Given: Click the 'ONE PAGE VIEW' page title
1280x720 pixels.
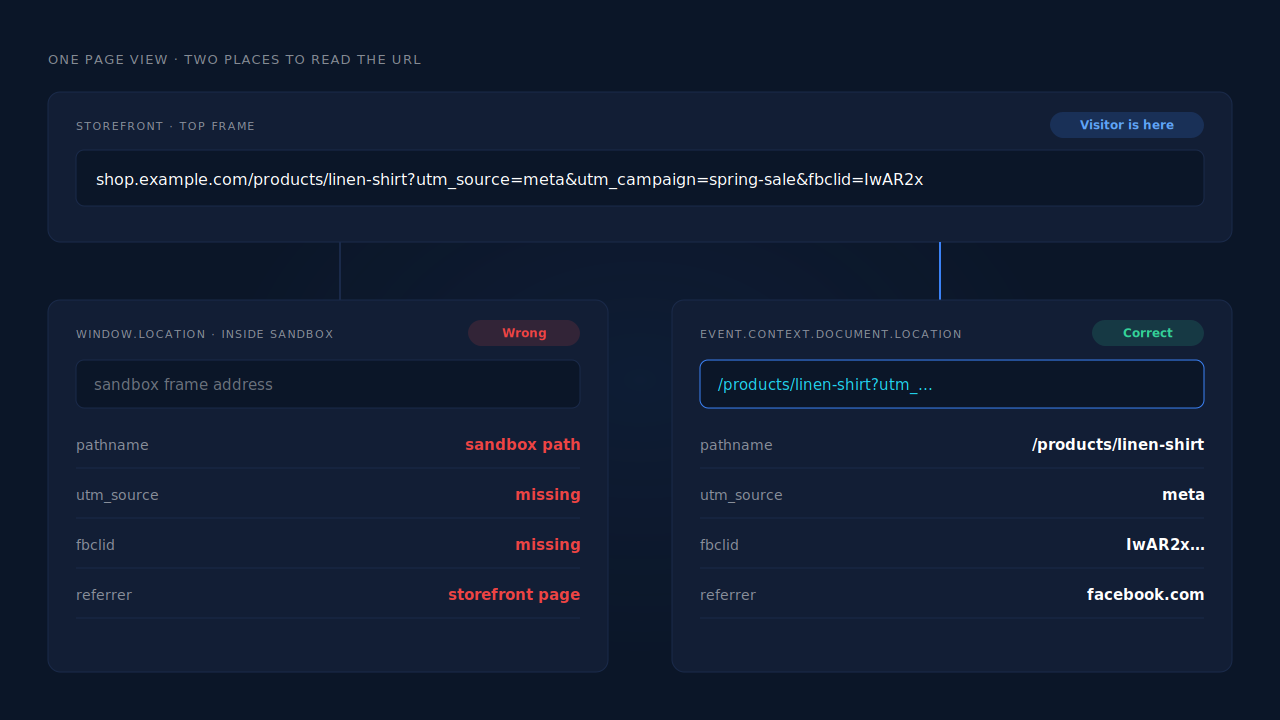Looking at the screenshot, I should click(x=235, y=60).
